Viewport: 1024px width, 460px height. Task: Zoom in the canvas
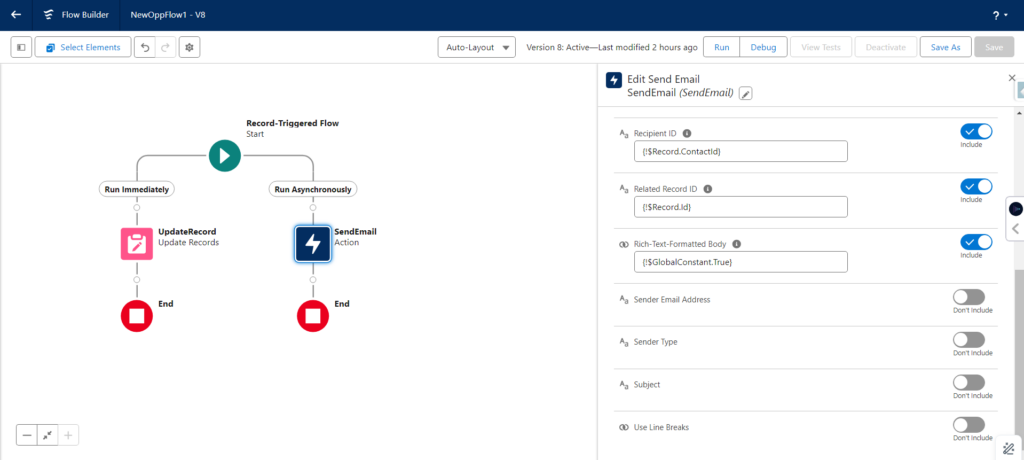pyautogui.click(x=69, y=435)
